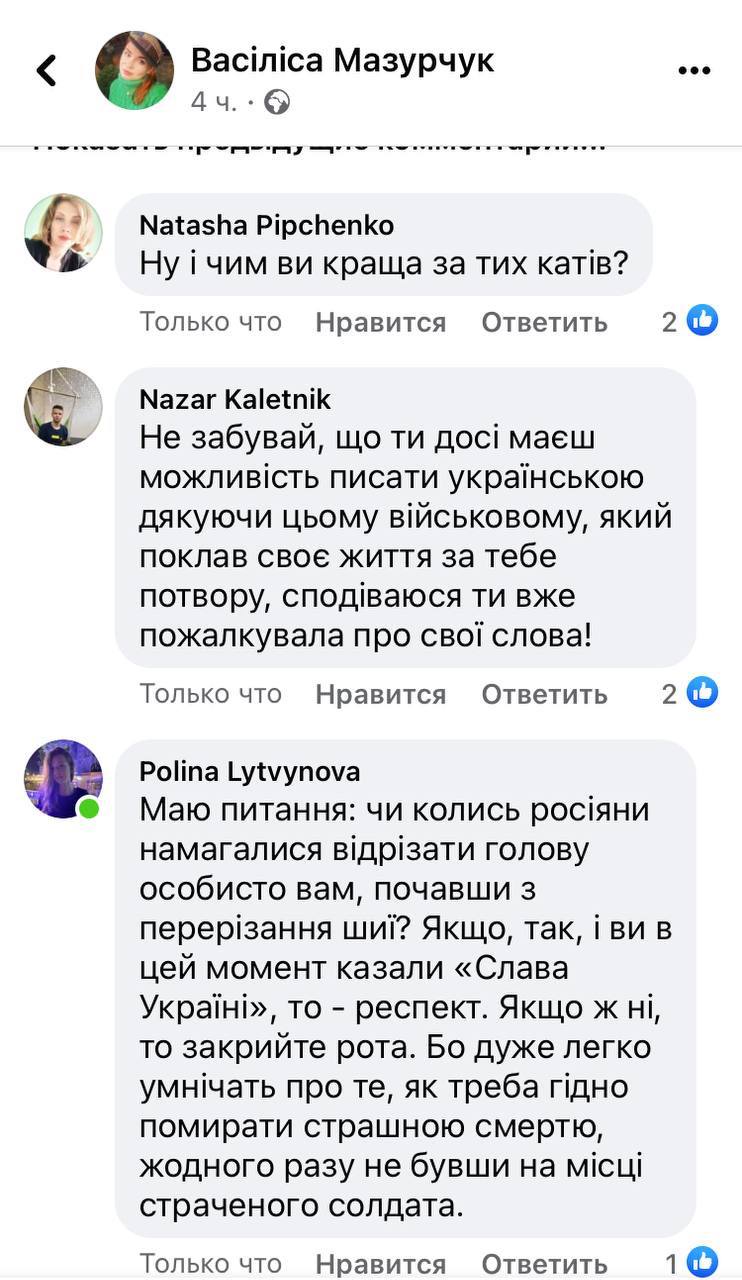Tap Nazar Kaletnik's profile avatar
742x1280 pixels.
62,406
